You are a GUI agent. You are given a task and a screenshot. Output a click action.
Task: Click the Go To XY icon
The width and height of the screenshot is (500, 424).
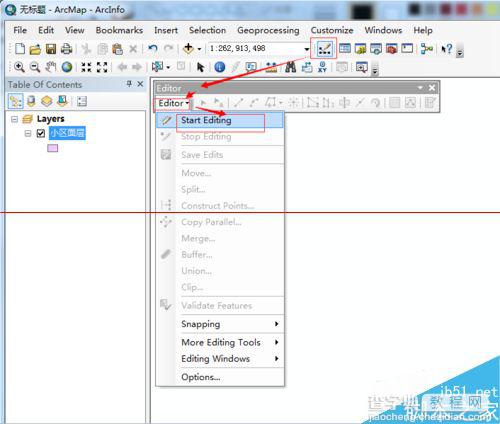tap(322, 67)
